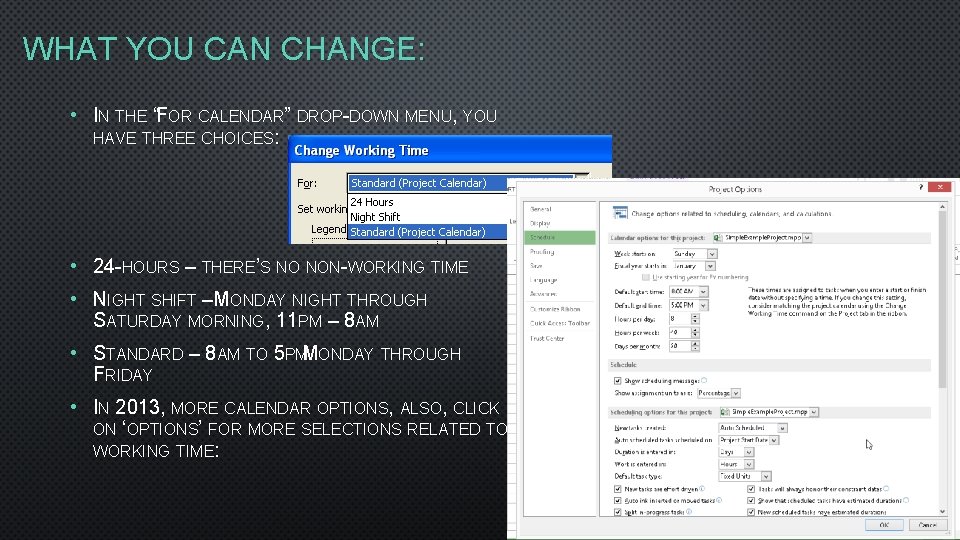The height and width of the screenshot is (540, 960).
Task: Click the Change Working Time title bar
Action: pos(450,150)
